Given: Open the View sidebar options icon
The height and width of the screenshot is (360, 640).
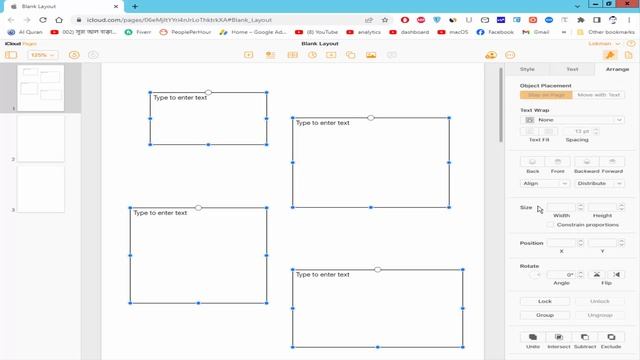Looking at the screenshot, I should tap(11, 55).
